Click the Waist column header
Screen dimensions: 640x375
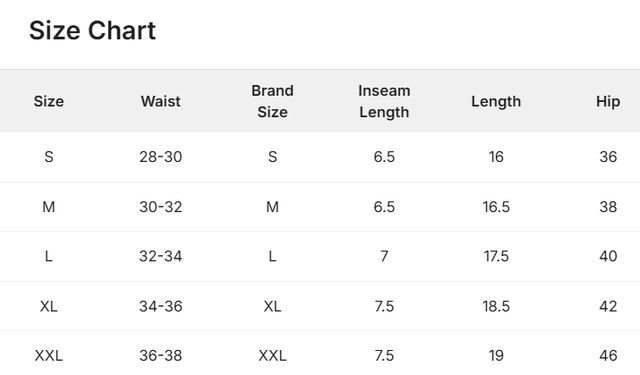160,101
